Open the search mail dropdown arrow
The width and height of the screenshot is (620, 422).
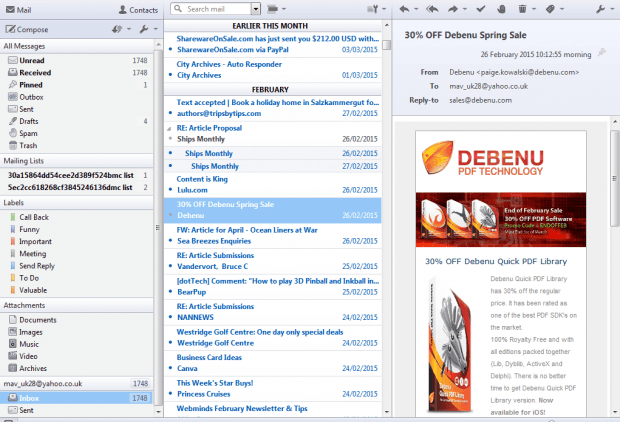tap(256, 9)
